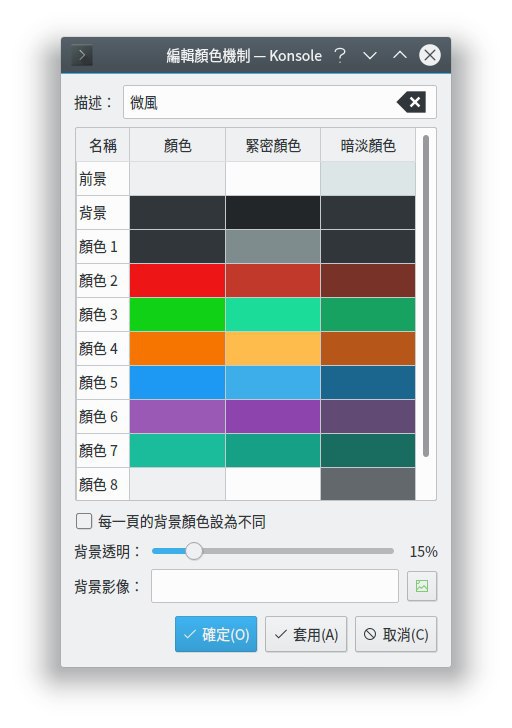
Task: Select the orange 顏色 4 color swatch
Action: (x=177, y=348)
